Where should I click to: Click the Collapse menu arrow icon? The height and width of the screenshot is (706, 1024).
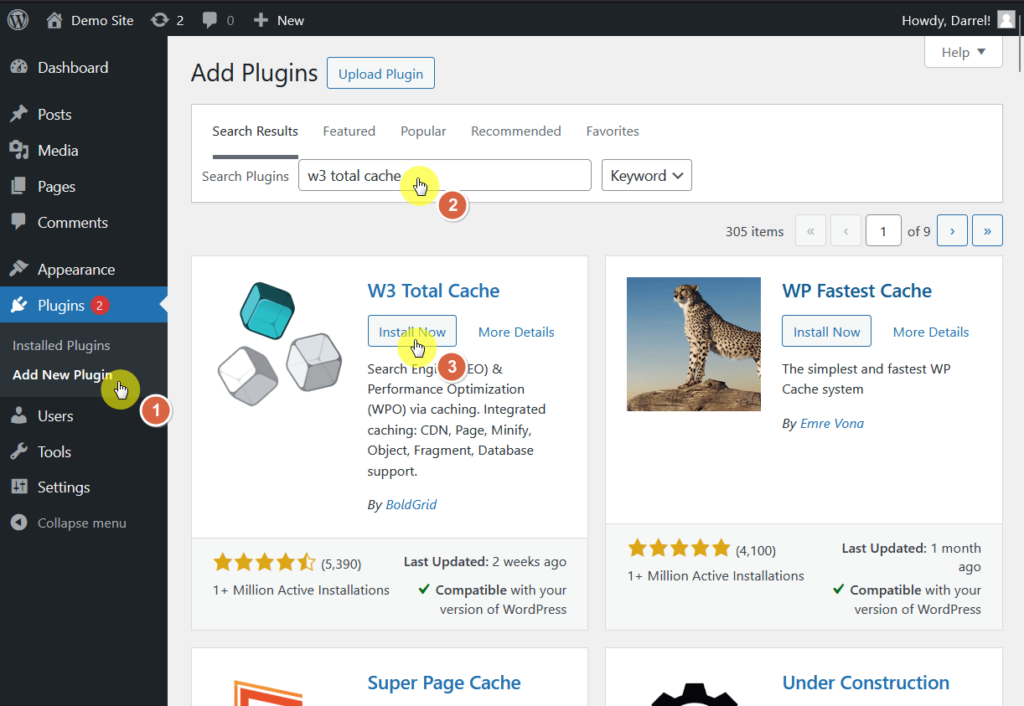[x=19, y=522]
